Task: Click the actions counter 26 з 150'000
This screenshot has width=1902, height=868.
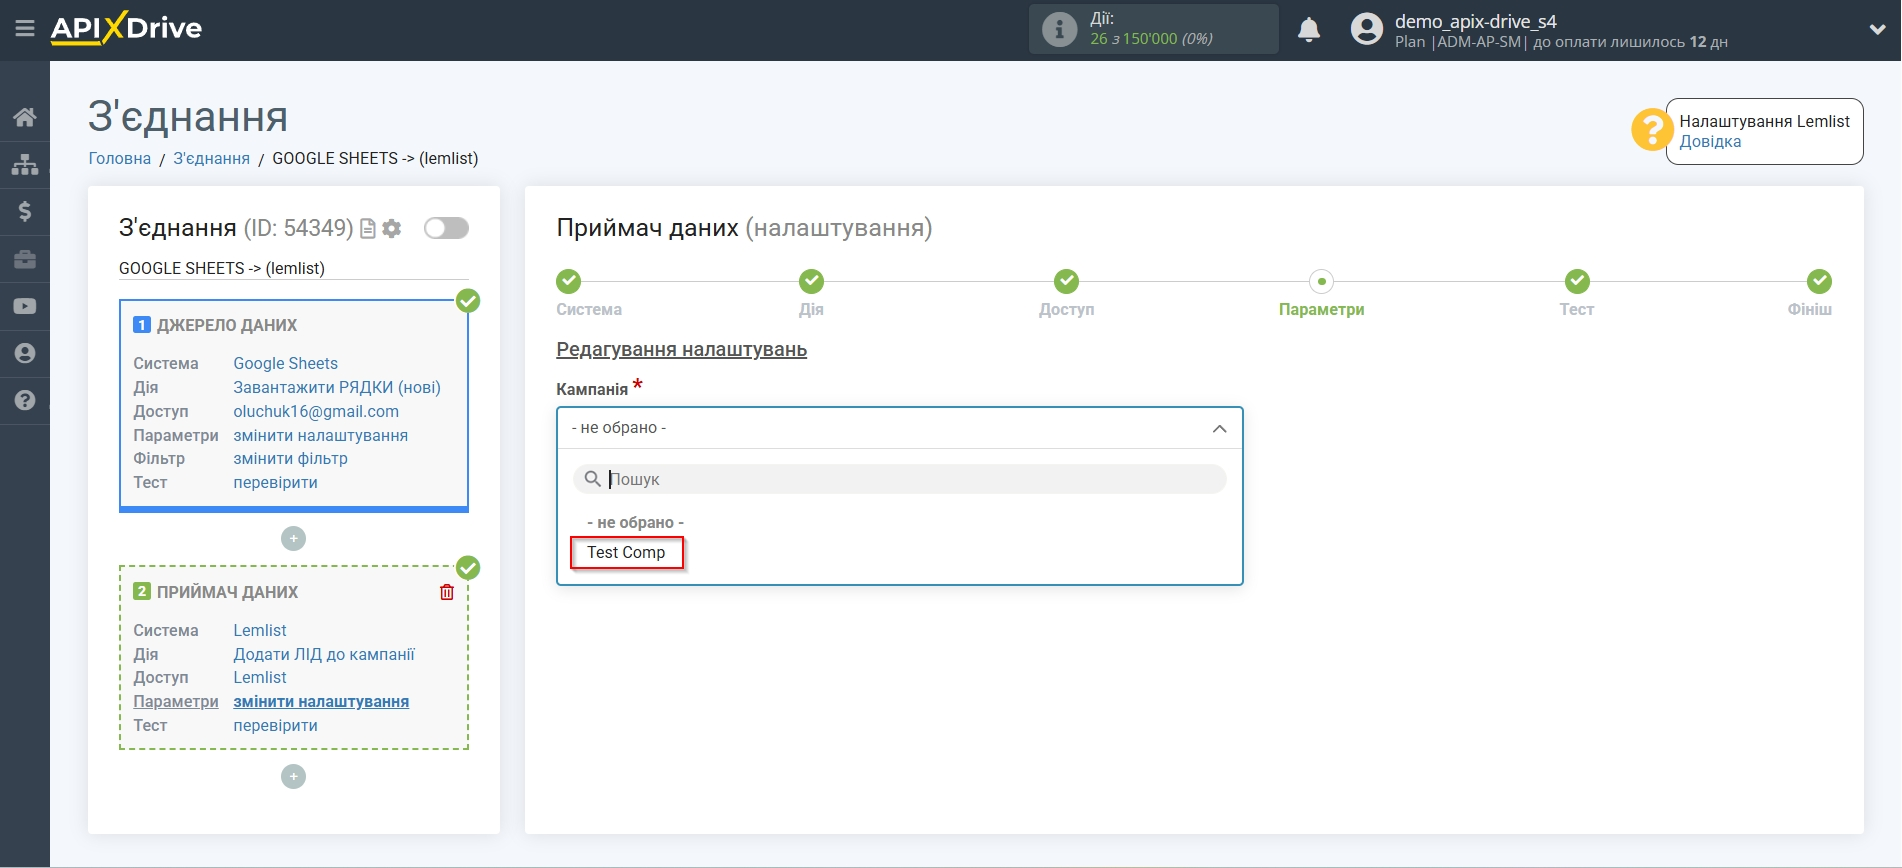Action: (1151, 39)
